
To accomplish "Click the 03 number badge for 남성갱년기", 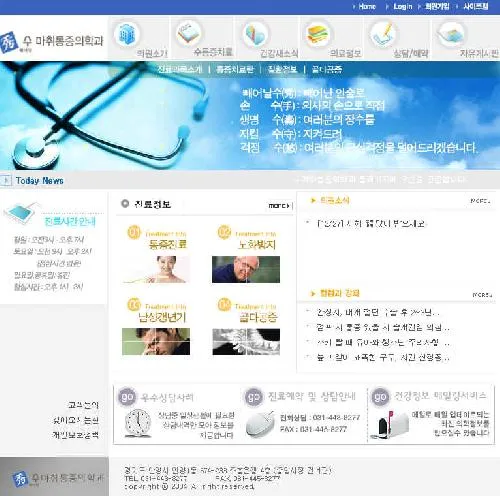I will click(x=134, y=305).
